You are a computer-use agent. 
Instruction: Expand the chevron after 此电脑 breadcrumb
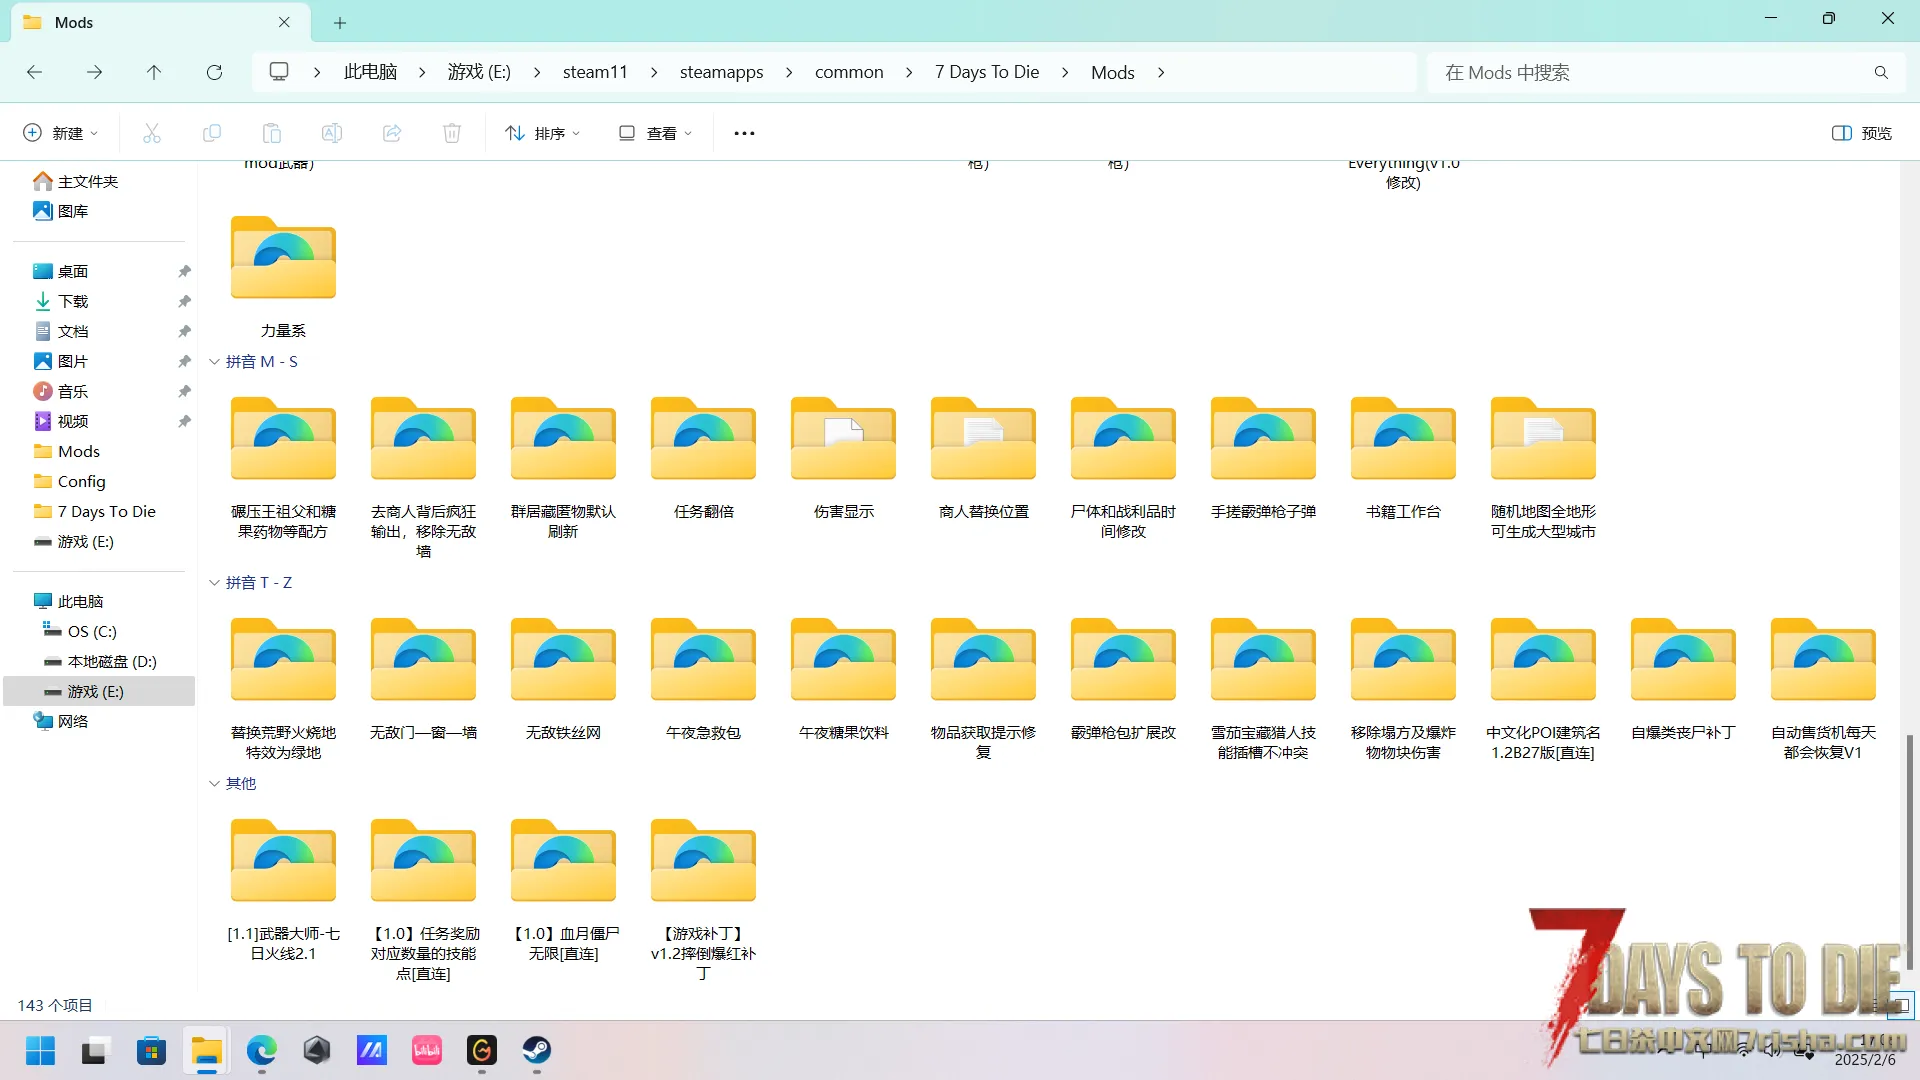[422, 72]
